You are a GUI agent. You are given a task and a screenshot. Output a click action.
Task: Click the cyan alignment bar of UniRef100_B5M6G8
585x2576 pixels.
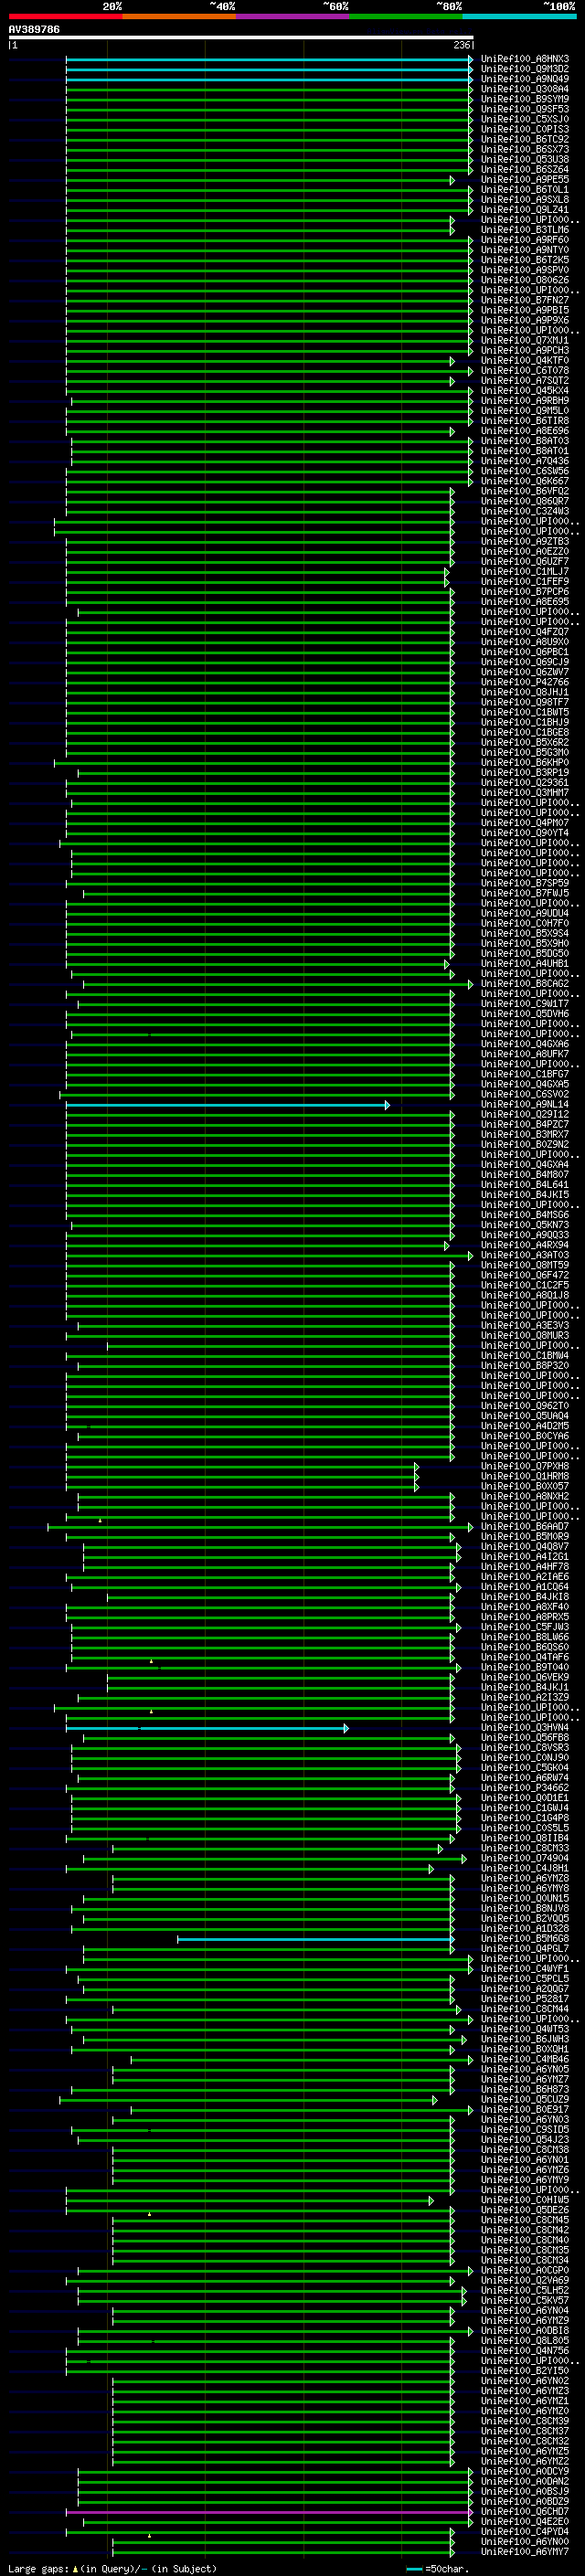click(315, 1939)
